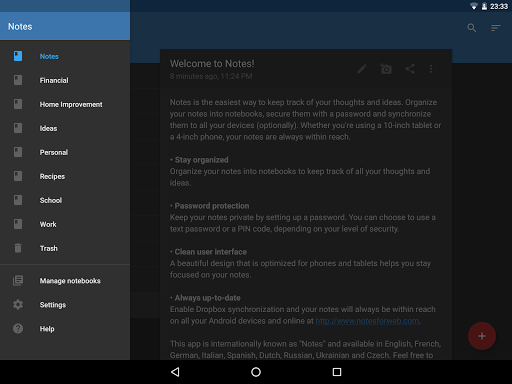512x384 pixels.
Task: Choose the School notebook label
Action: [x=51, y=200]
